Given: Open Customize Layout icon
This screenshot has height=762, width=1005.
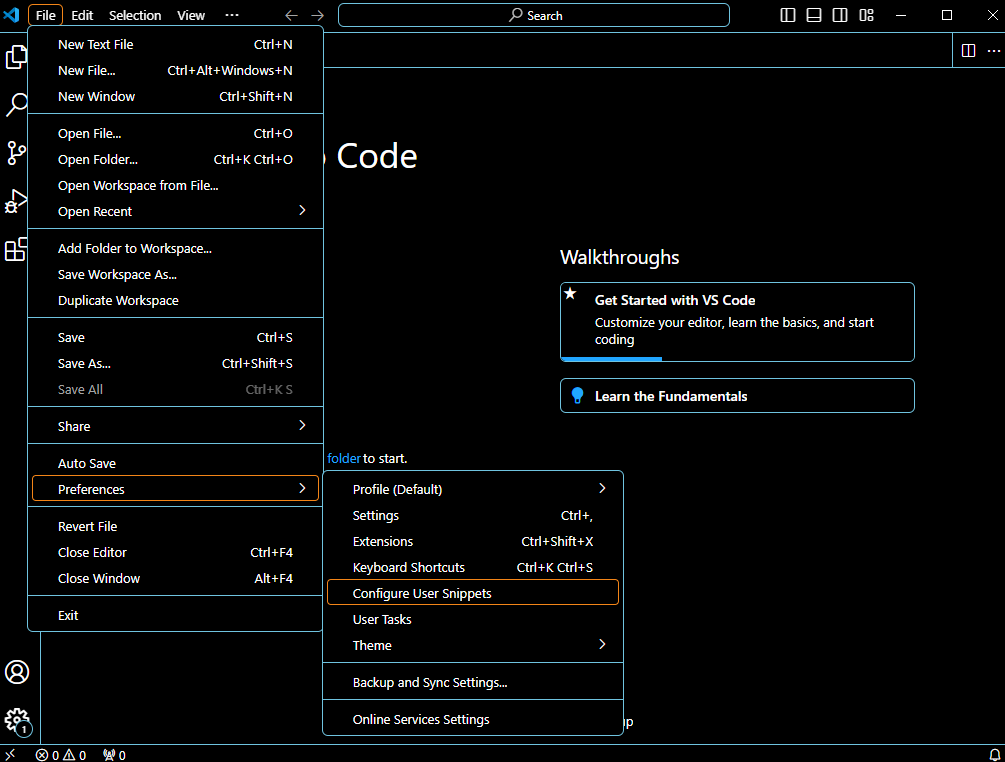Looking at the screenshot, I should [867, 15].
